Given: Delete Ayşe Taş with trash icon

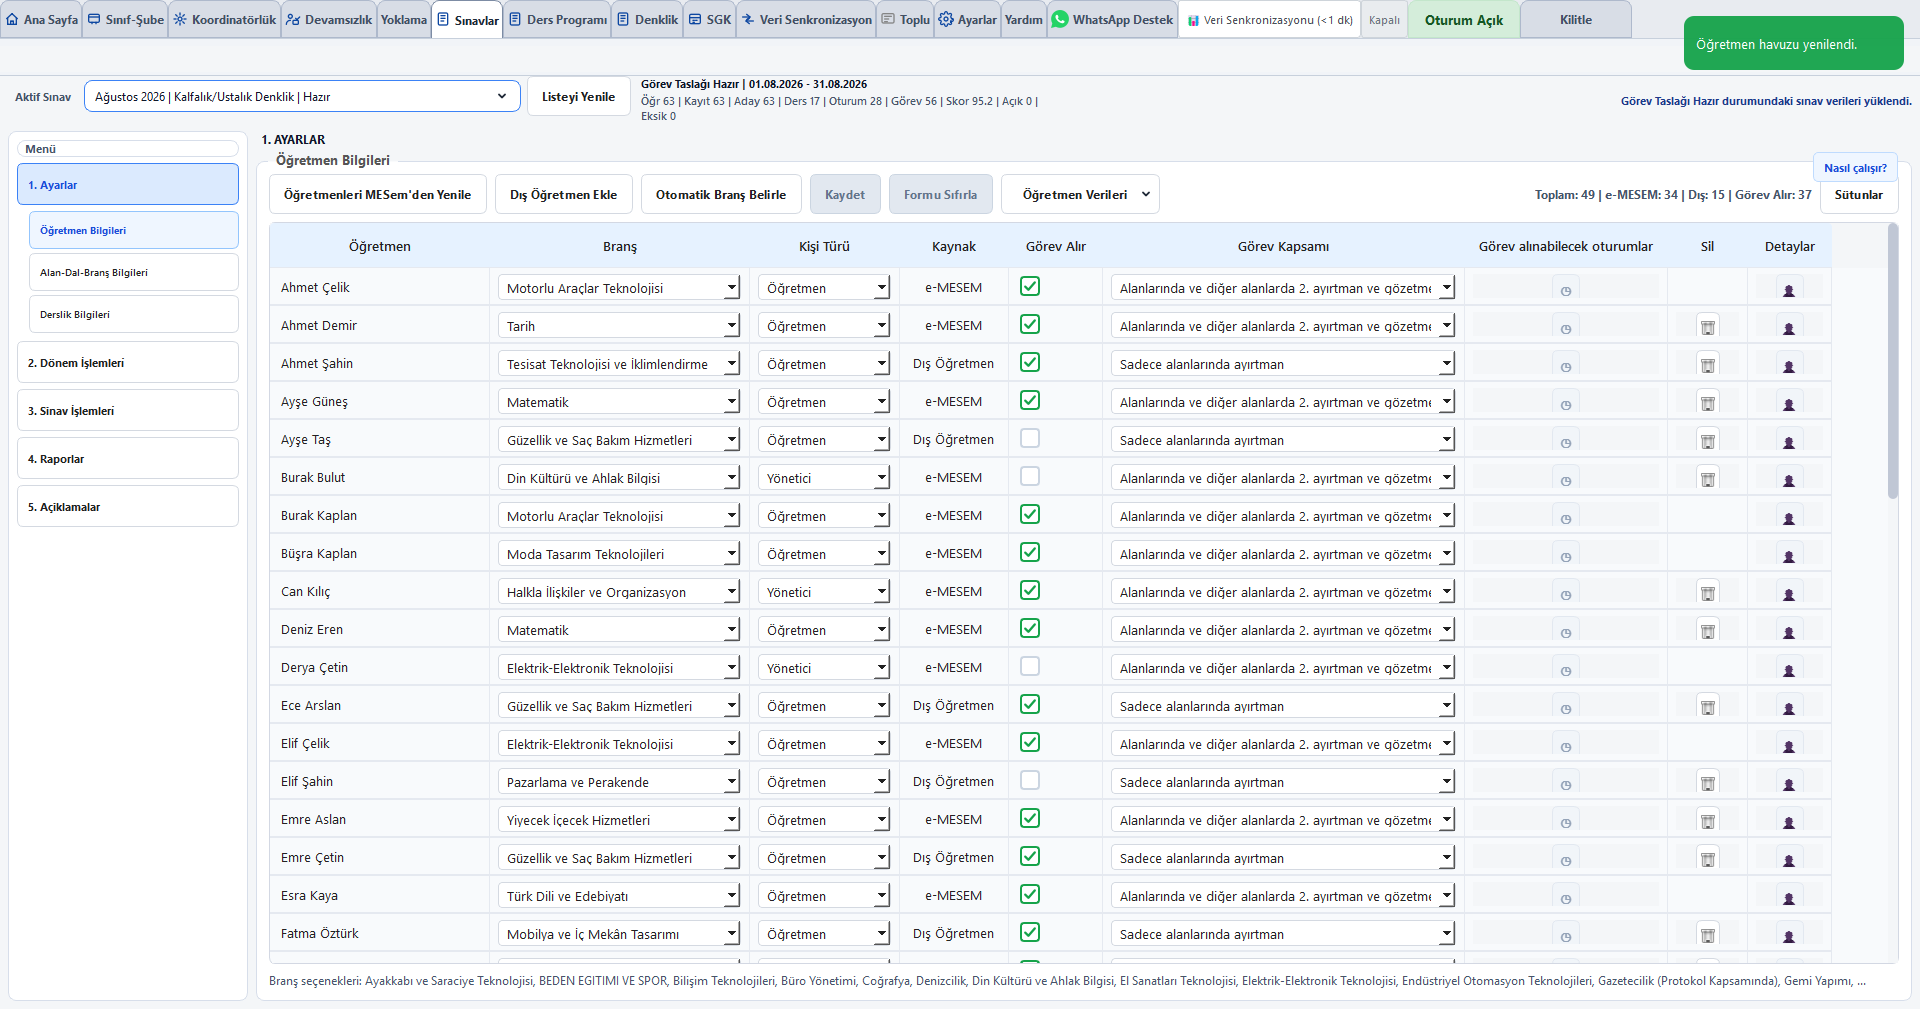Looking at the screenshot, I should [x=1708, y=440].
